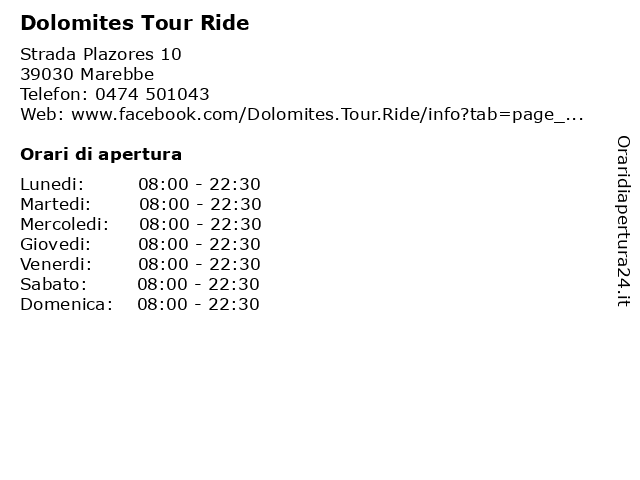Click the Giovedi opening hours value

199,244
